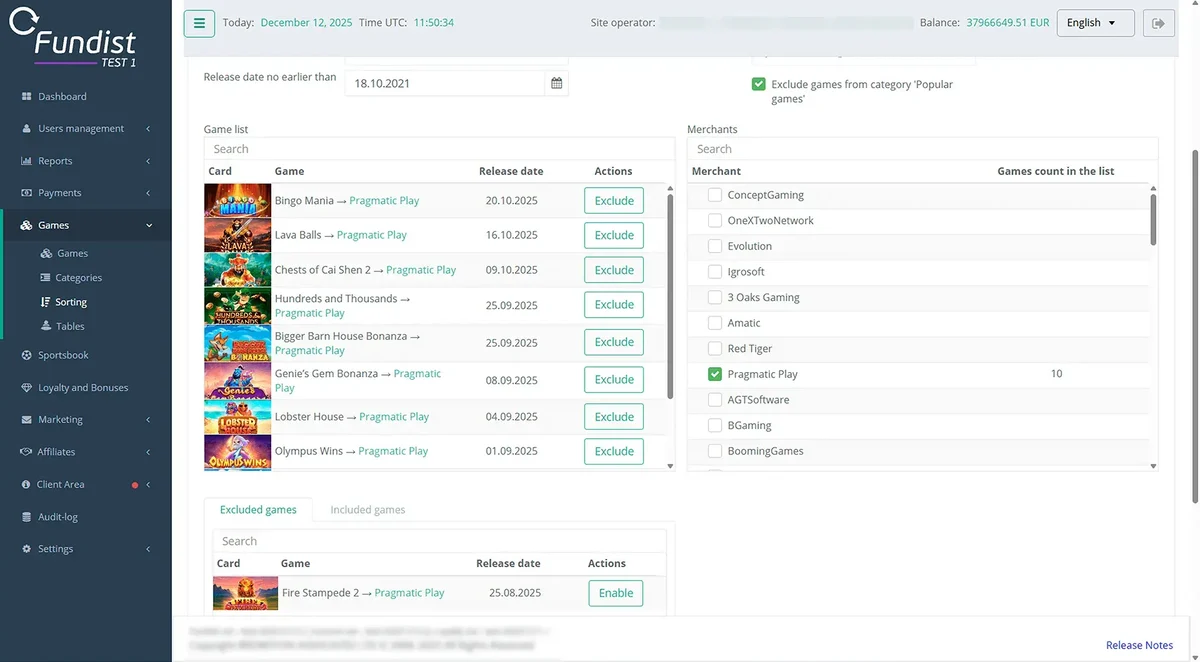The height and width of the screenshot is (662, 1200).
Task: Click the Affiliates handshake icon
Action: coord(27,452)
